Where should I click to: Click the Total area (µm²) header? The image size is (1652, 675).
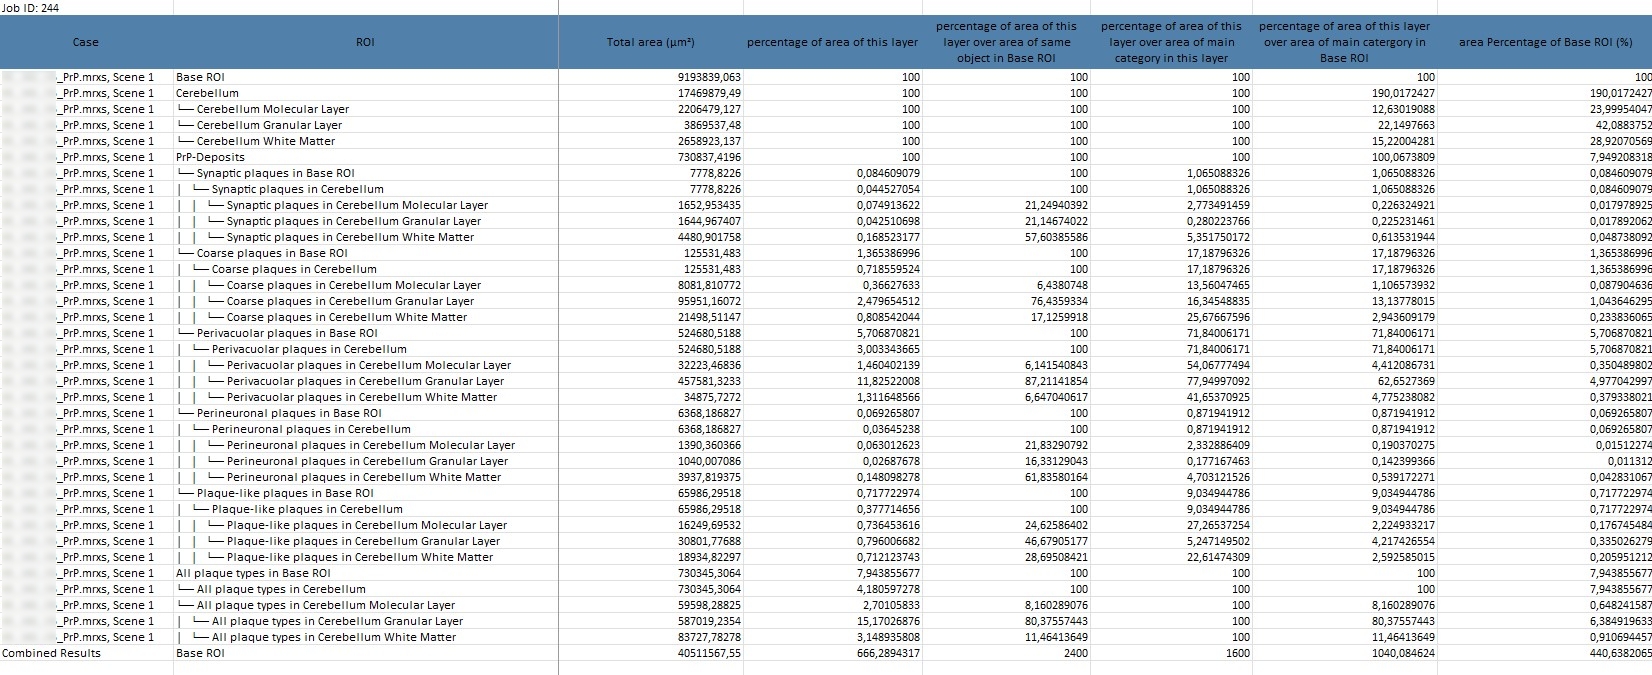pyautogui.click(x=650, y=42)
